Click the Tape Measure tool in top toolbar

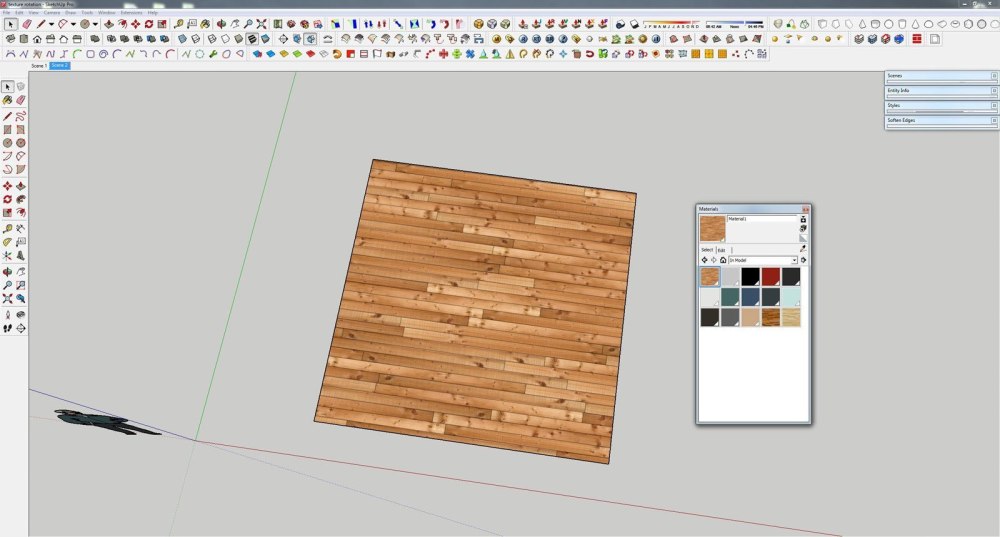179,24
